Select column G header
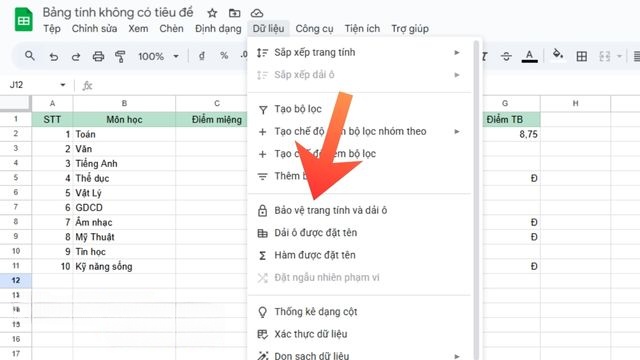640x360 pixels. 505,103
